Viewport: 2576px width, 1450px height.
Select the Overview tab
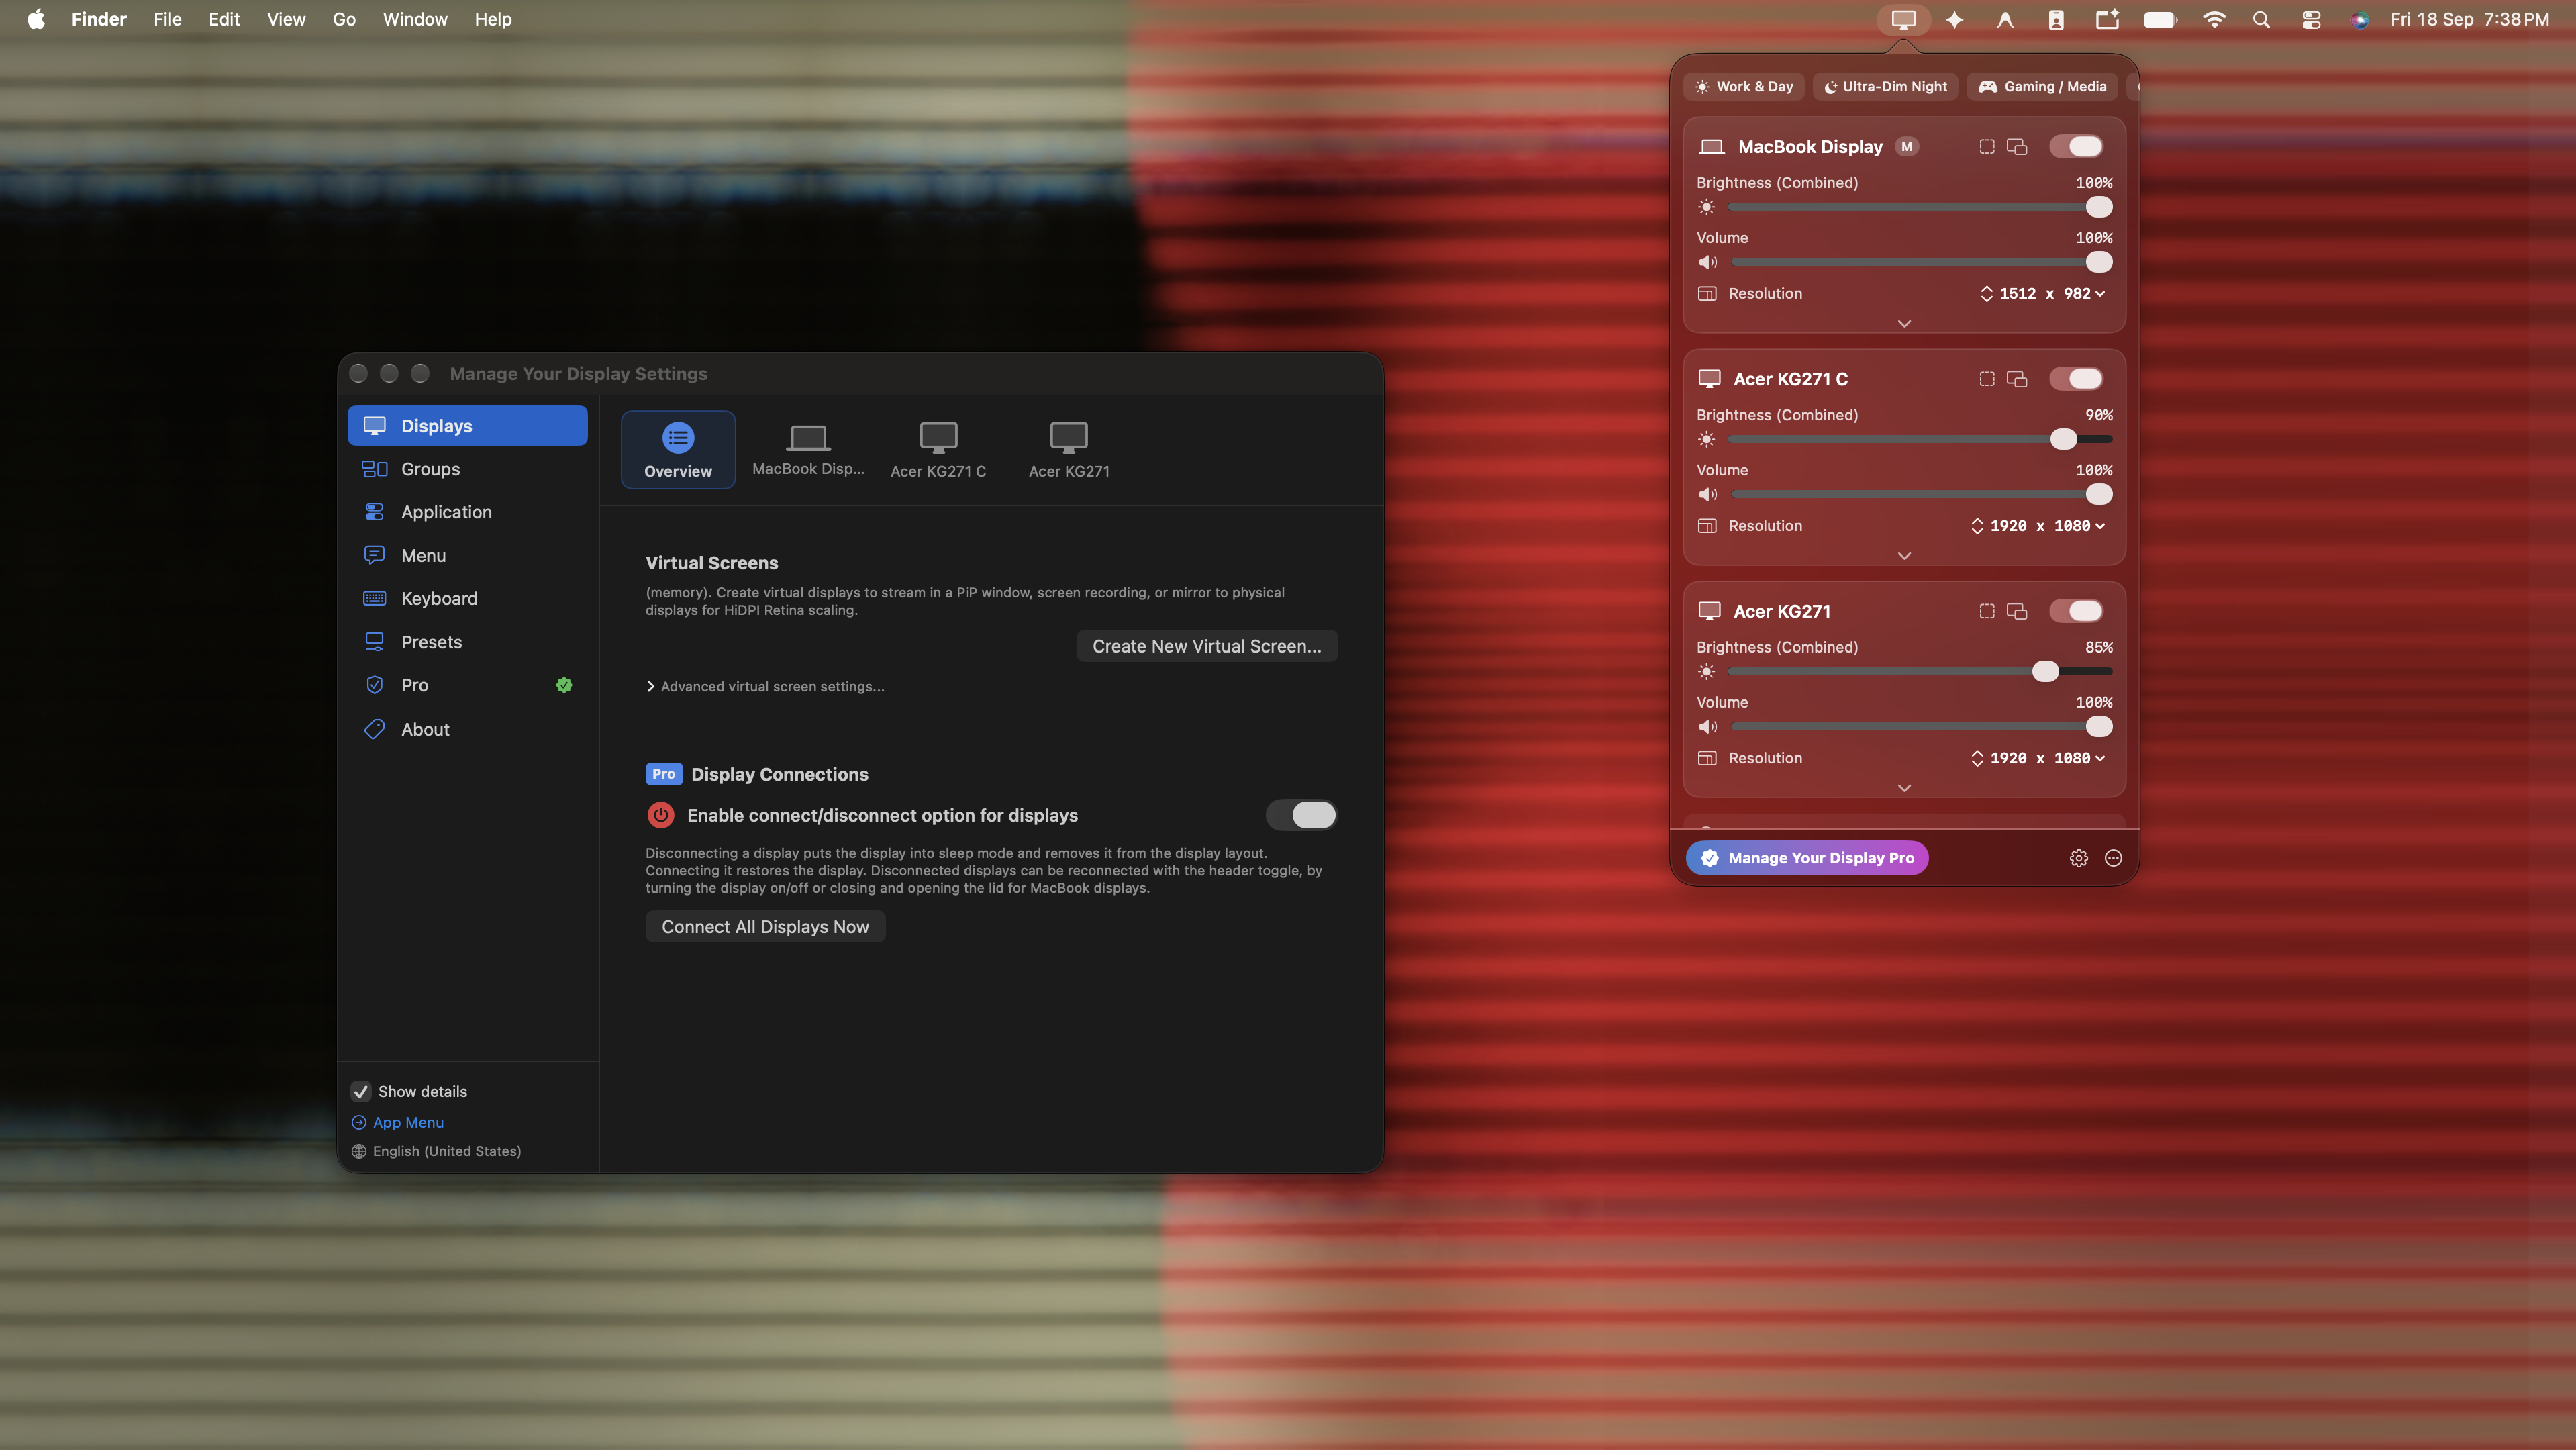[677, 450]
